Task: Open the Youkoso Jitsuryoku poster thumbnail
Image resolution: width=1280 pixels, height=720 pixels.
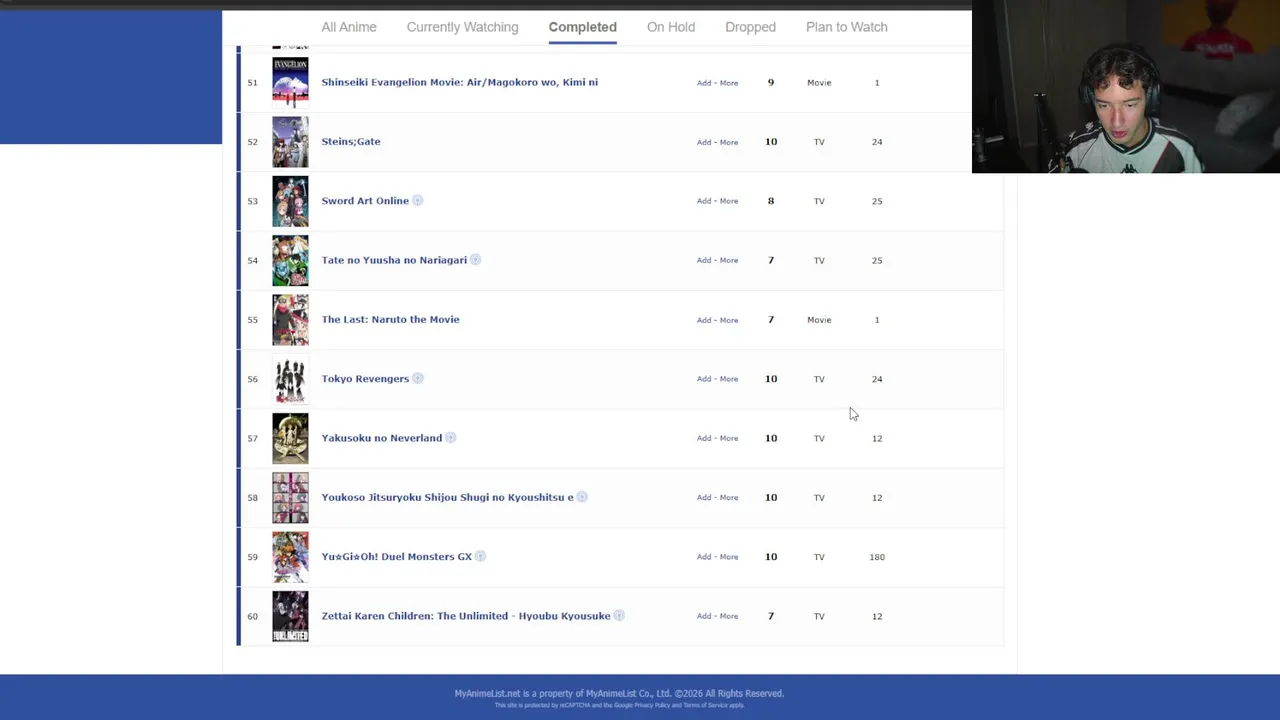Action: (290, 498)
